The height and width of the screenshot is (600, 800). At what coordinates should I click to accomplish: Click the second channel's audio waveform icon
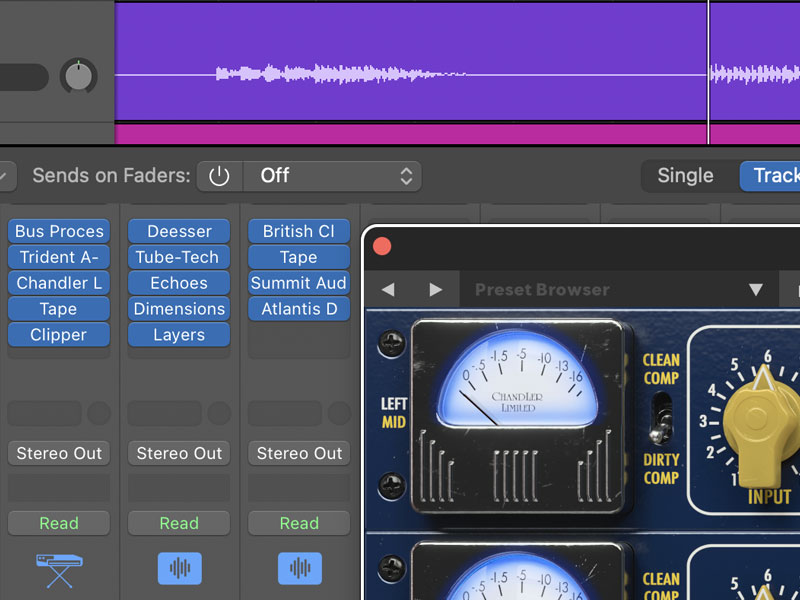[179, 569]
